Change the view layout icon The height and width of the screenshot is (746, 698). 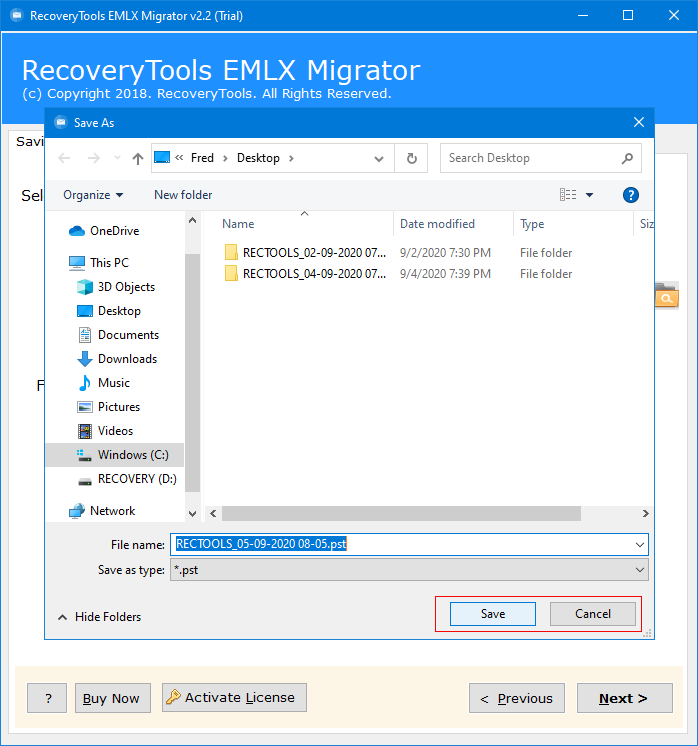(x=568, y=195)
